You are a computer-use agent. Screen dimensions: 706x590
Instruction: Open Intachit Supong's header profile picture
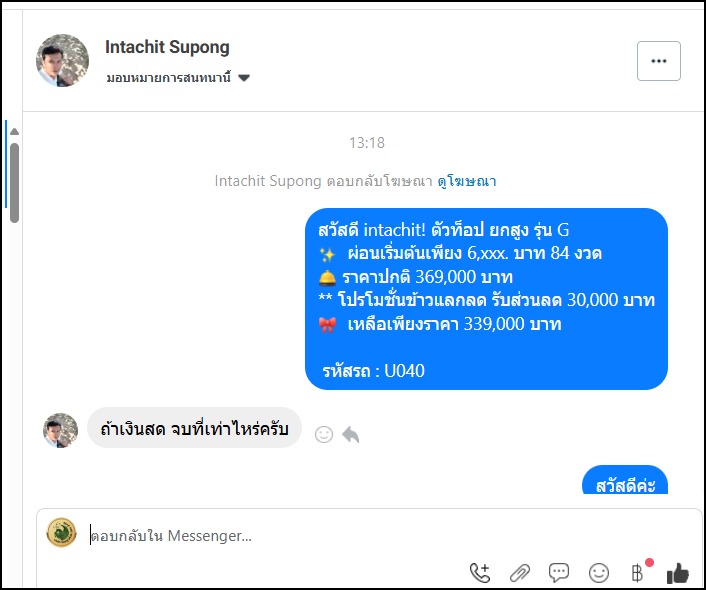[x=62, y=60]
